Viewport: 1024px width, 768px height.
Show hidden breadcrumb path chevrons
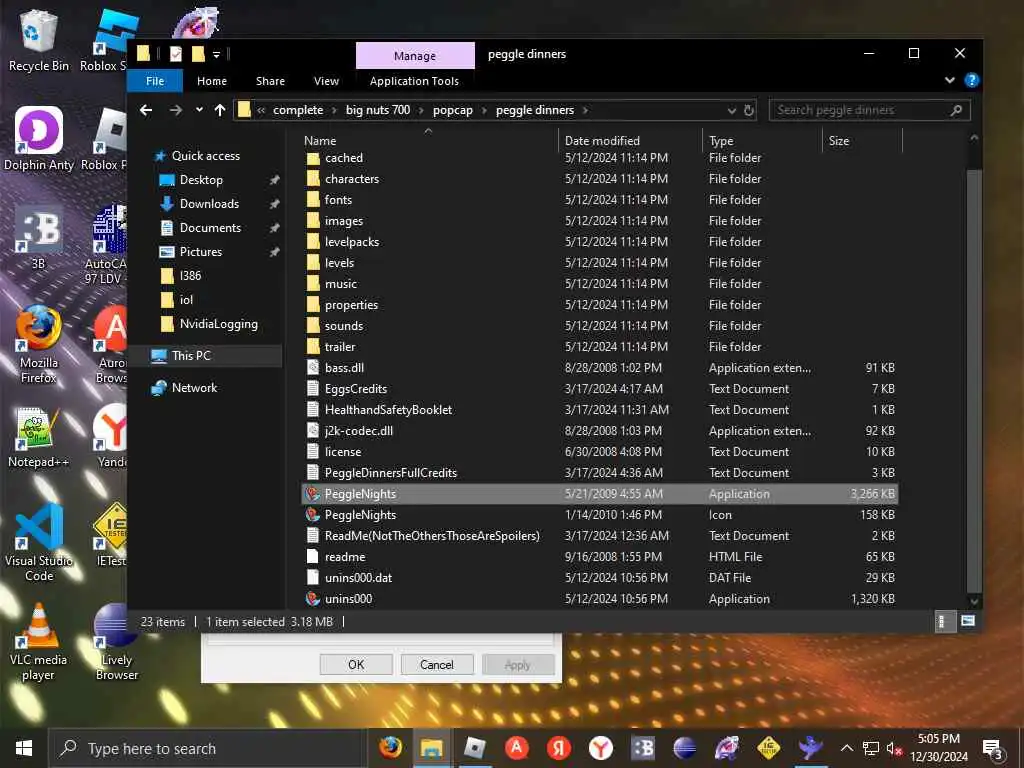tap(261, 110)
